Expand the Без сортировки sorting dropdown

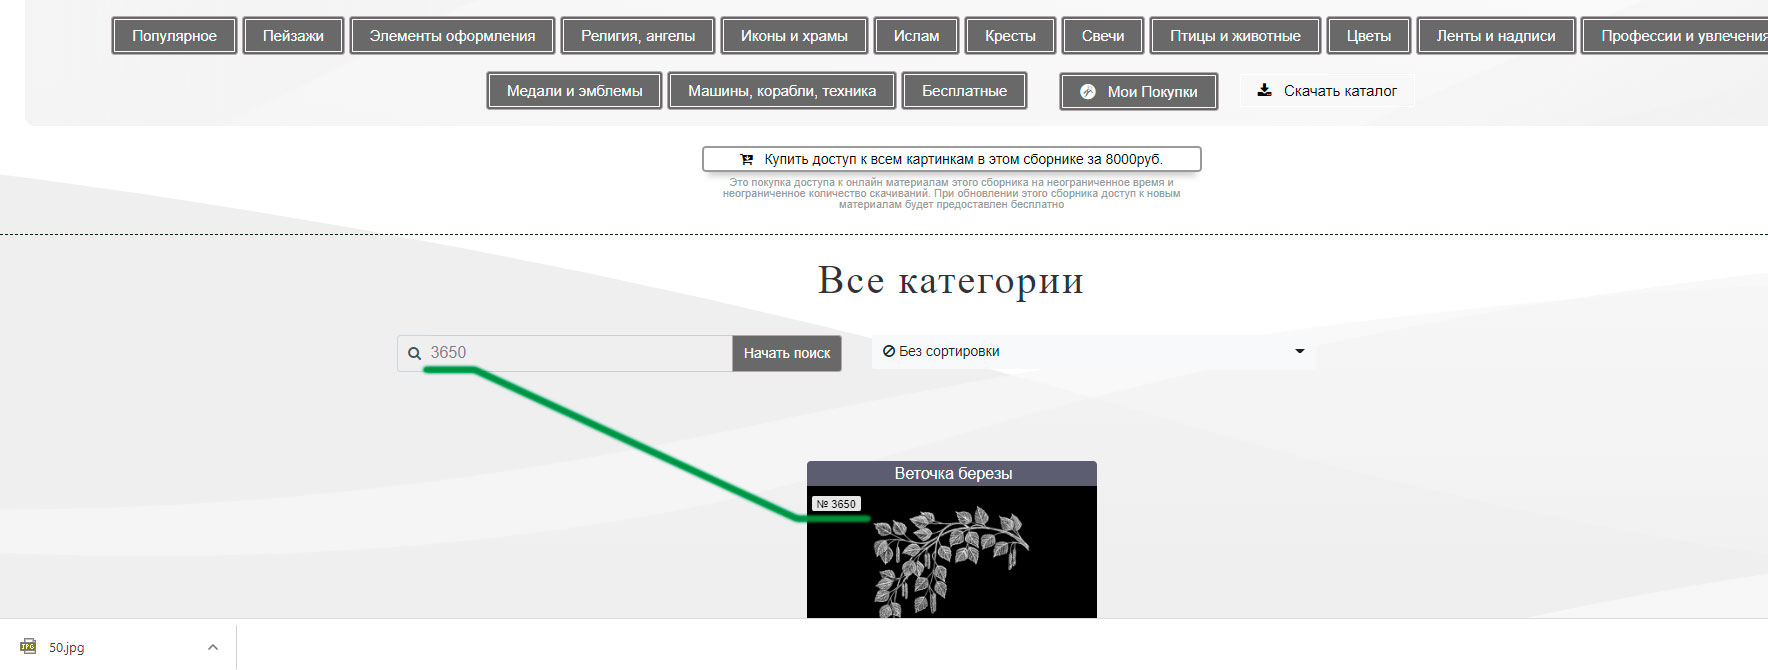pos(1094,352)
